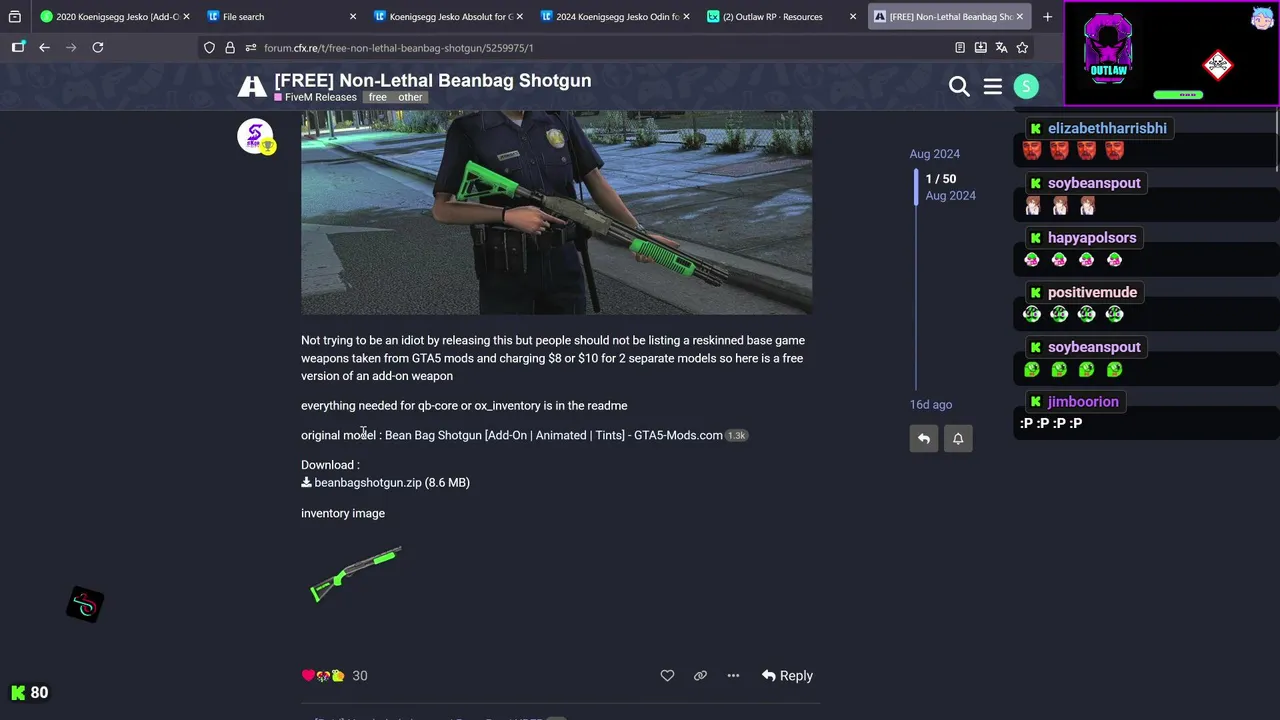The height and width of the screenshot is (720, 1280).
Task: Open the green shotgun inventory image
Action: 356,573
